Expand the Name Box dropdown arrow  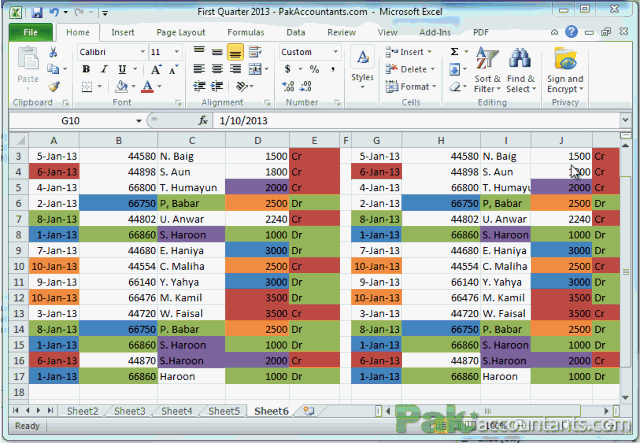[139, 121]
